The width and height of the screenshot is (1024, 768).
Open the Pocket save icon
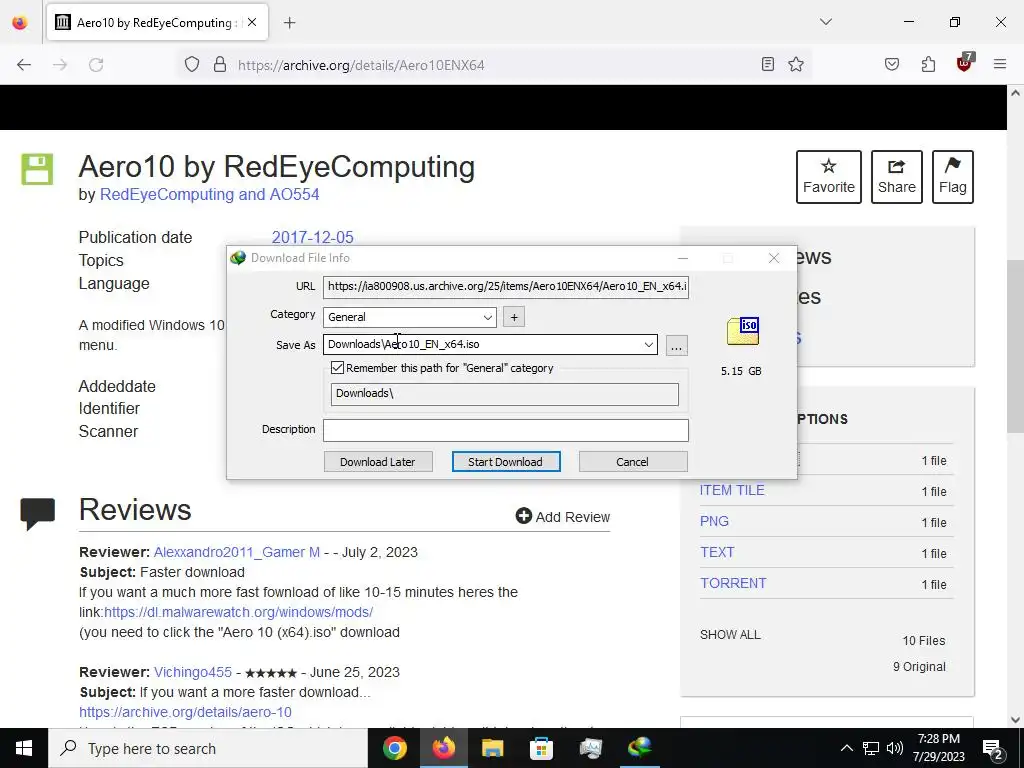pos(892,64)
